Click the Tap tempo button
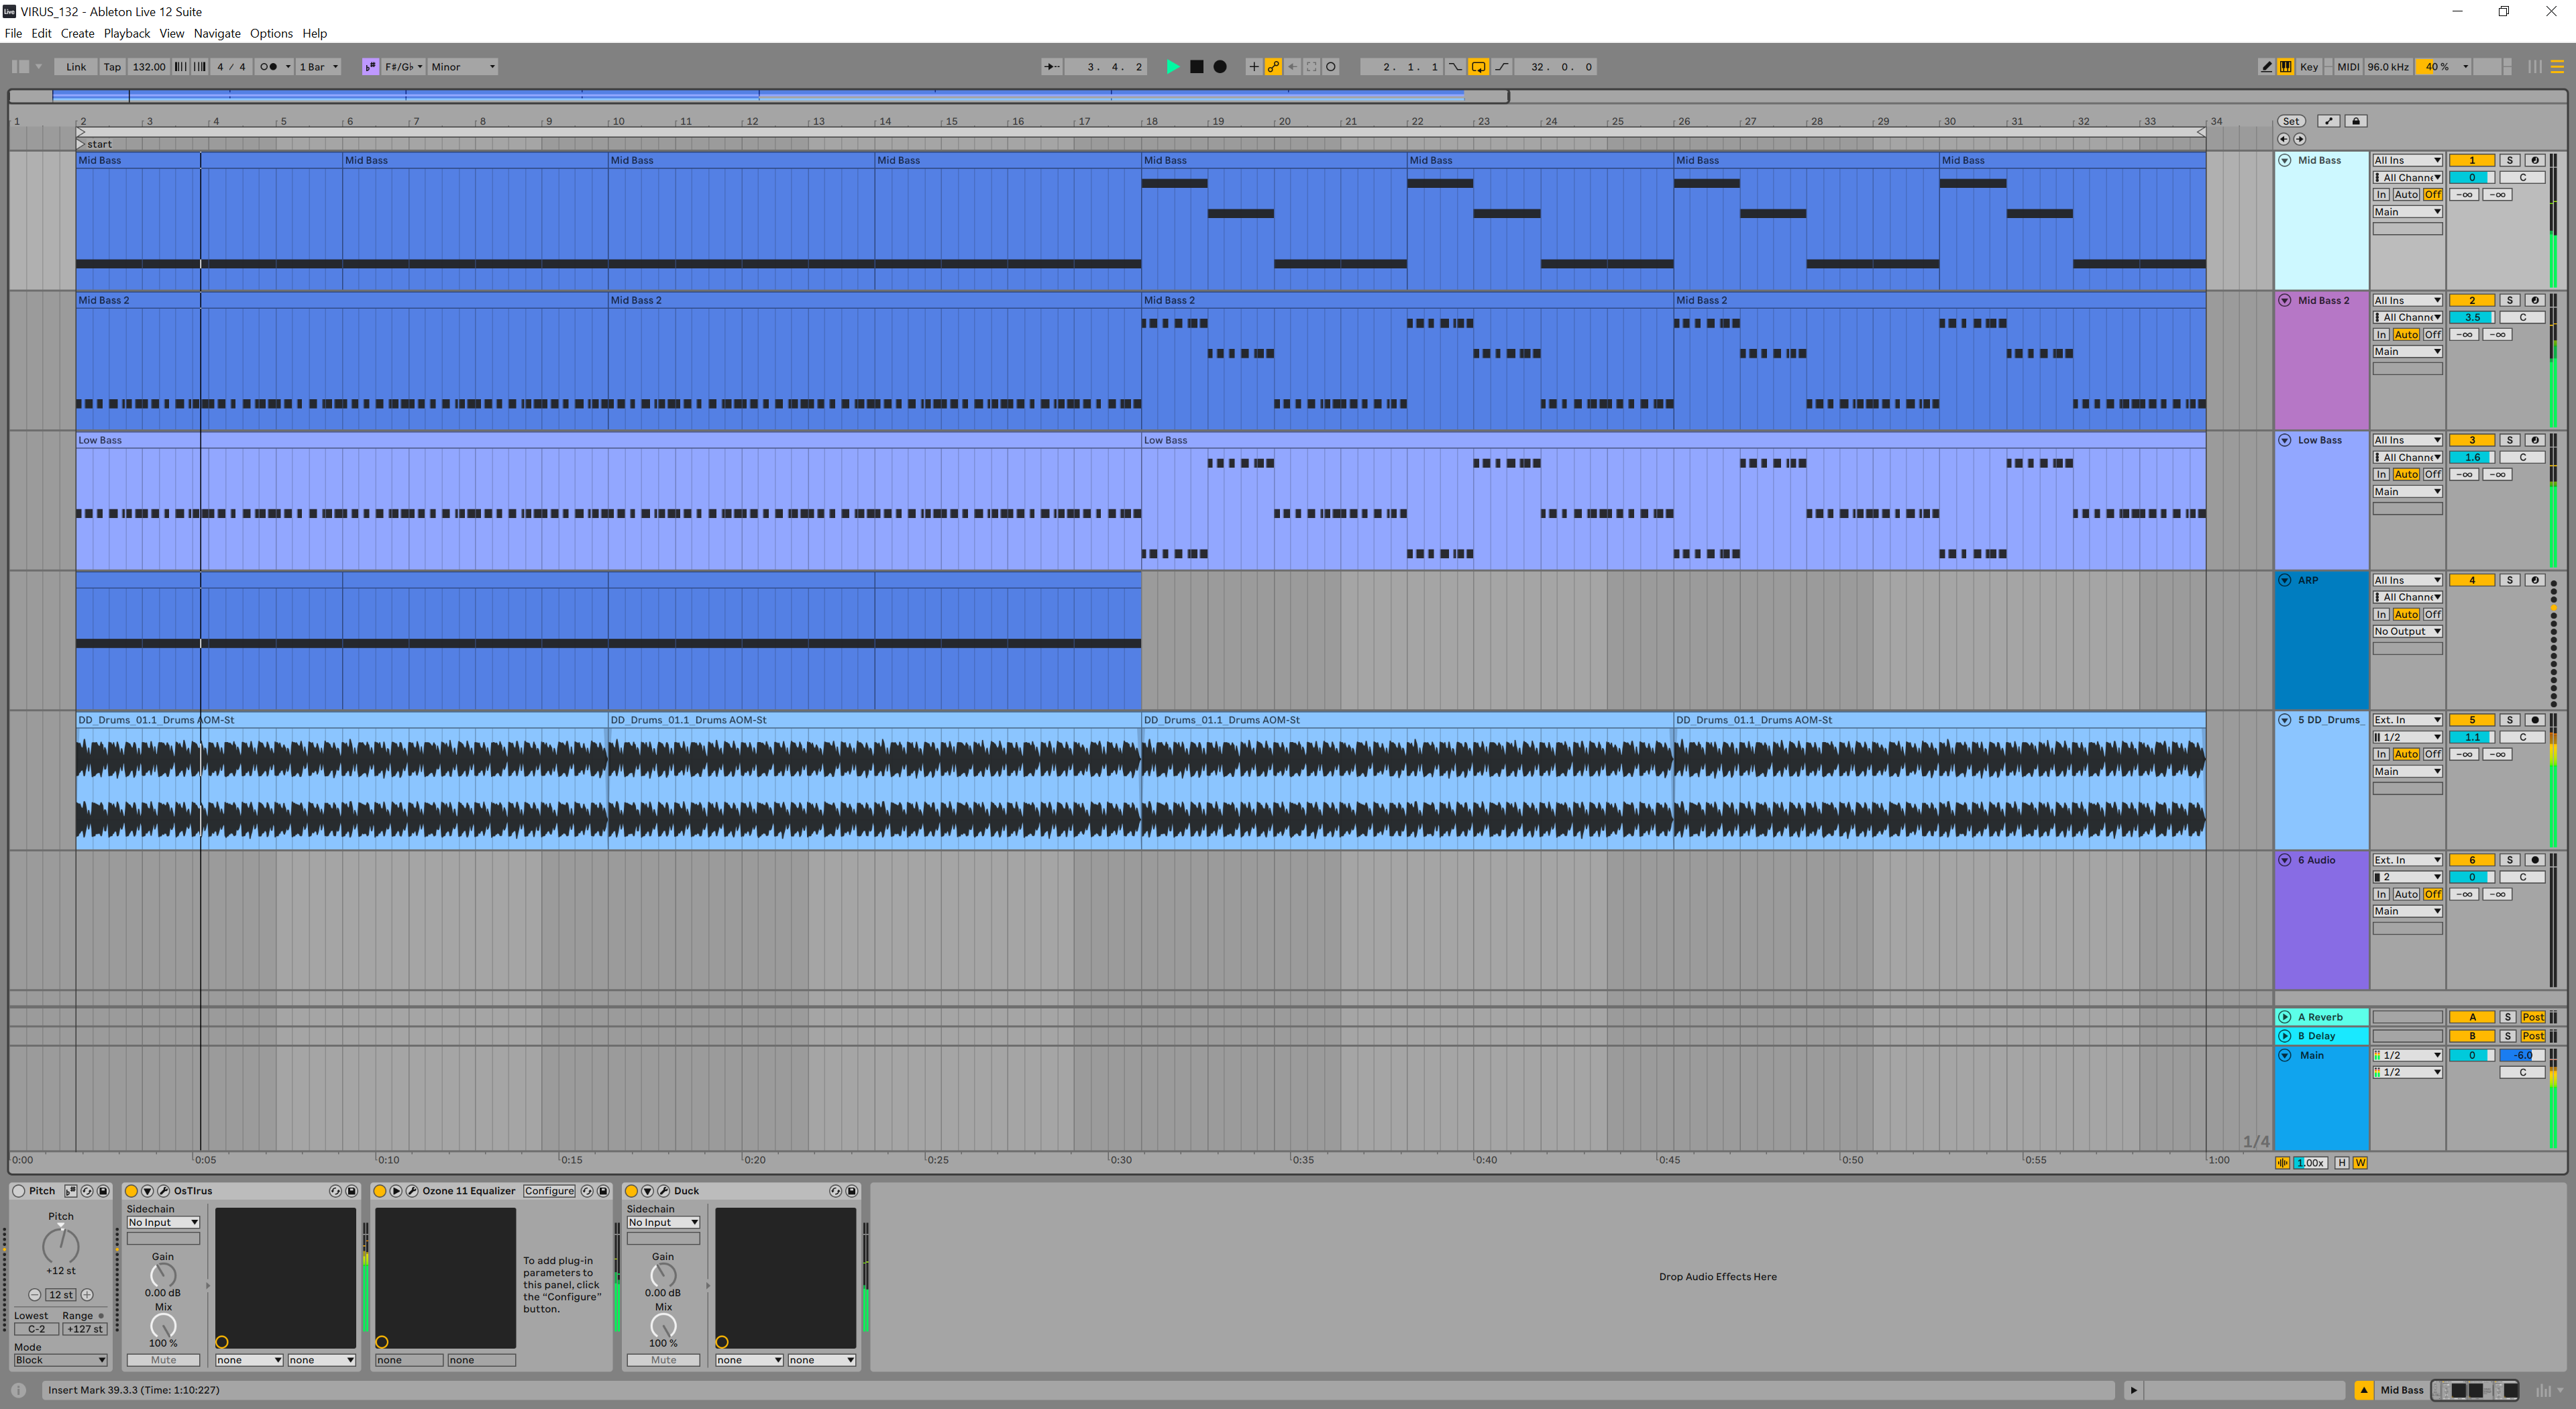Screen dimensions: 2576x1409 112,67
